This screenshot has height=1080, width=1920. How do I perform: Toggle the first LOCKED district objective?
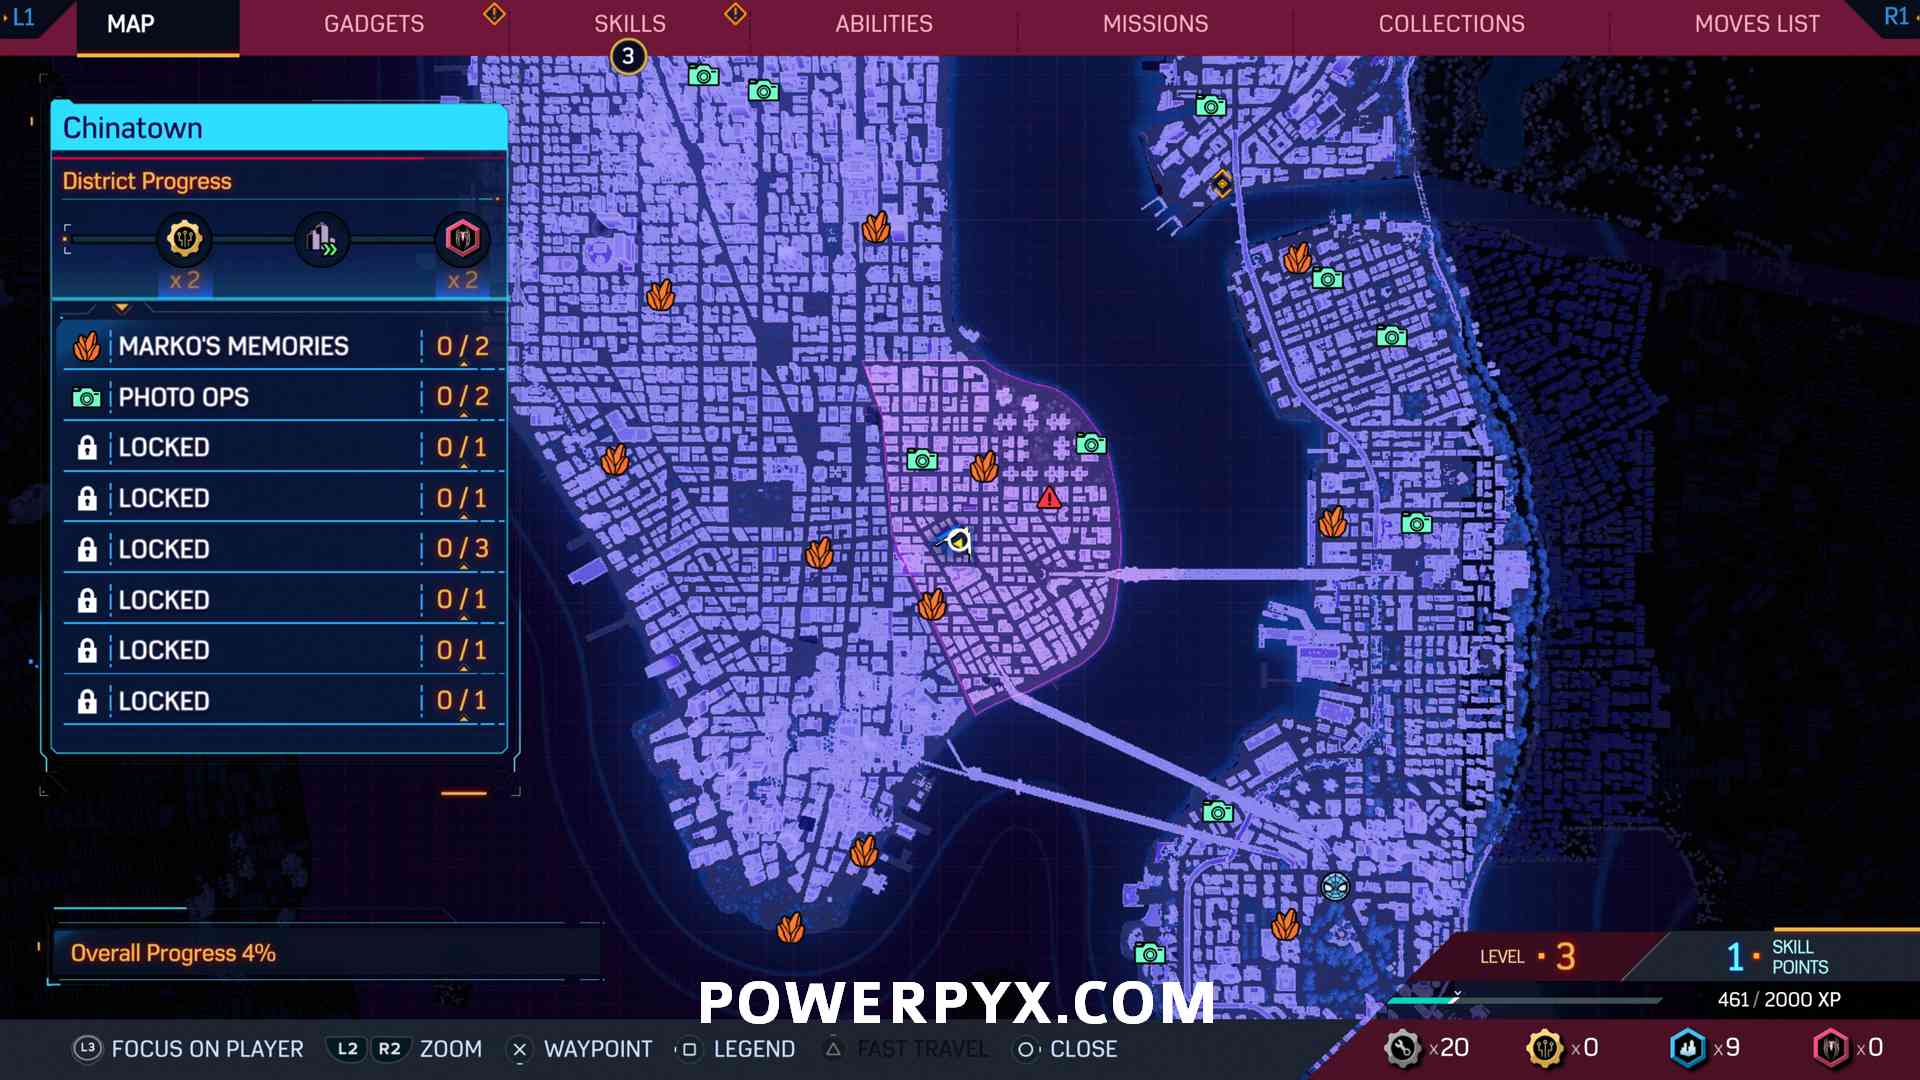pos(277,447)
